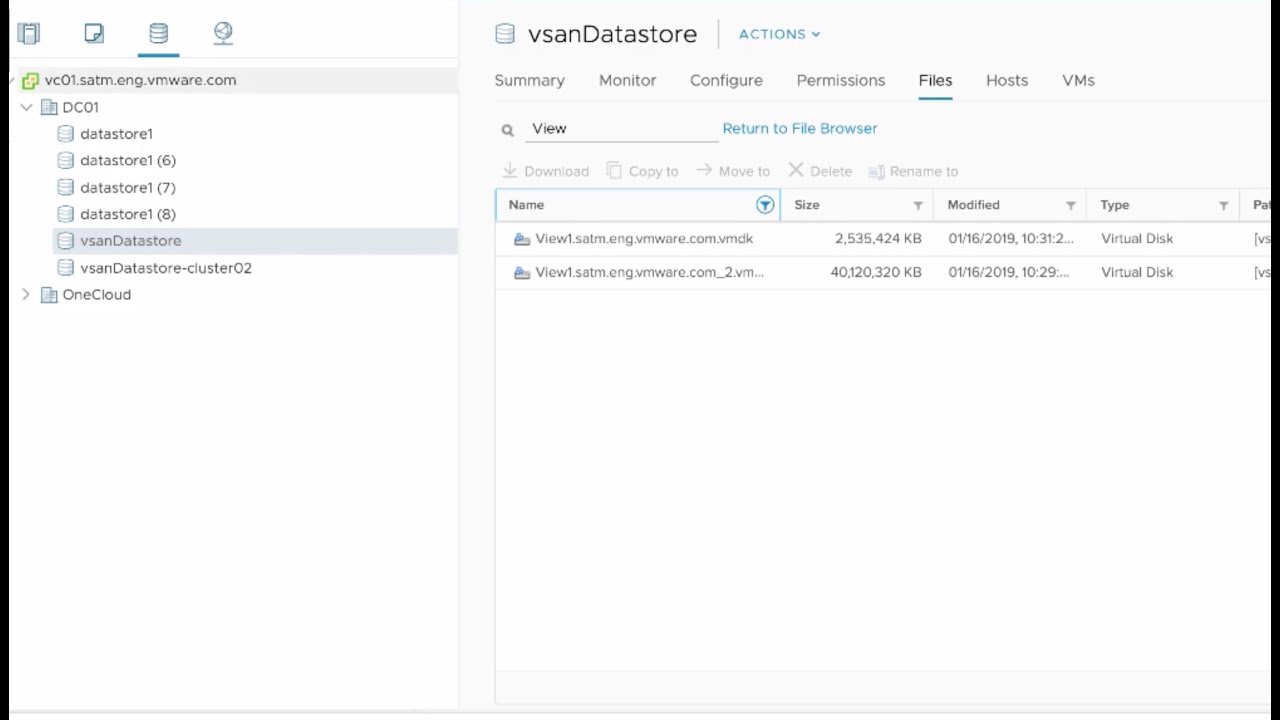Switch to the Configure tab
Screen dimensions: 1280x720
[x=726, y=81]
